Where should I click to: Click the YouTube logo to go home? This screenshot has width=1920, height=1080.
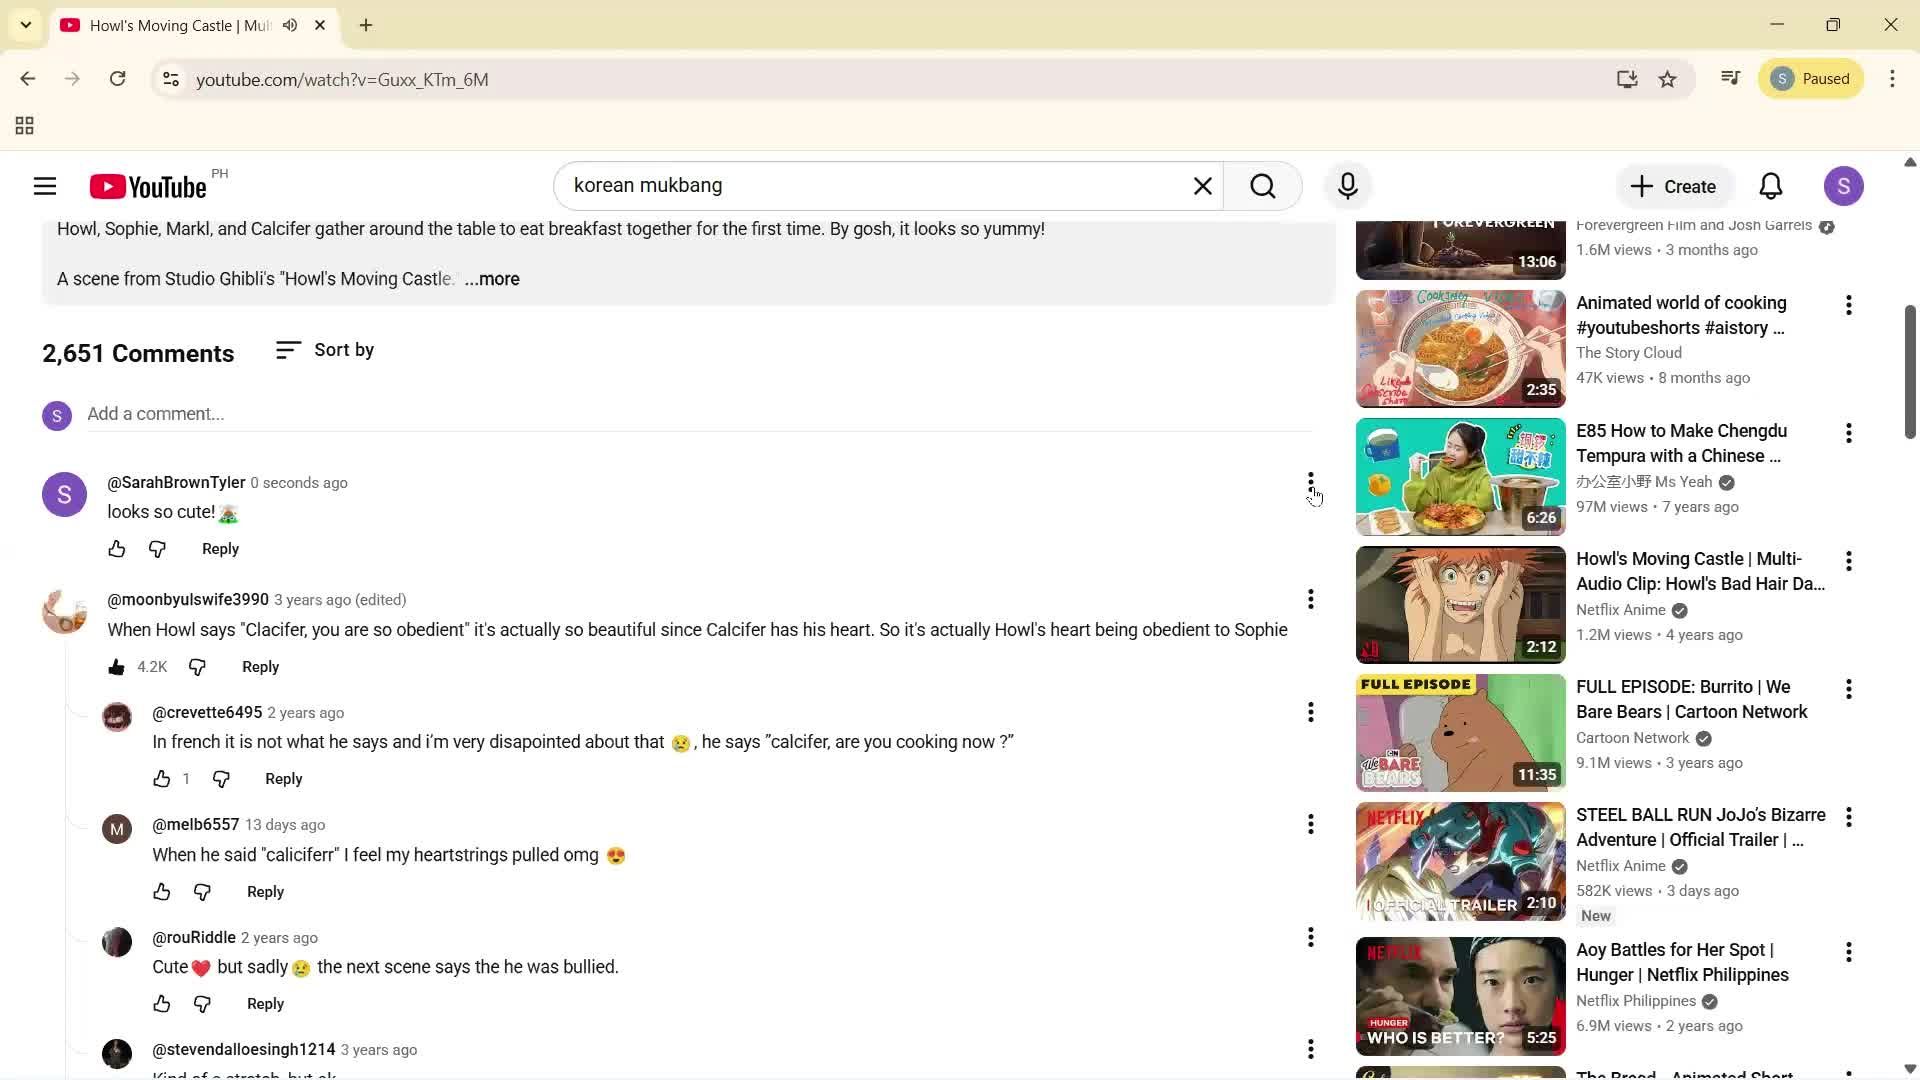(146, 186)
